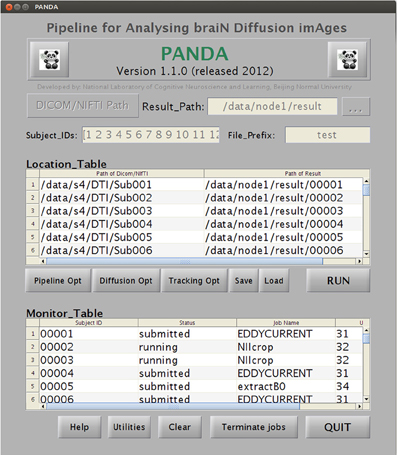The width and height of the screenshot is (397, 455).
Task: Click Location_Table horizontal scroll right arrow
Action: pos(359,261)
